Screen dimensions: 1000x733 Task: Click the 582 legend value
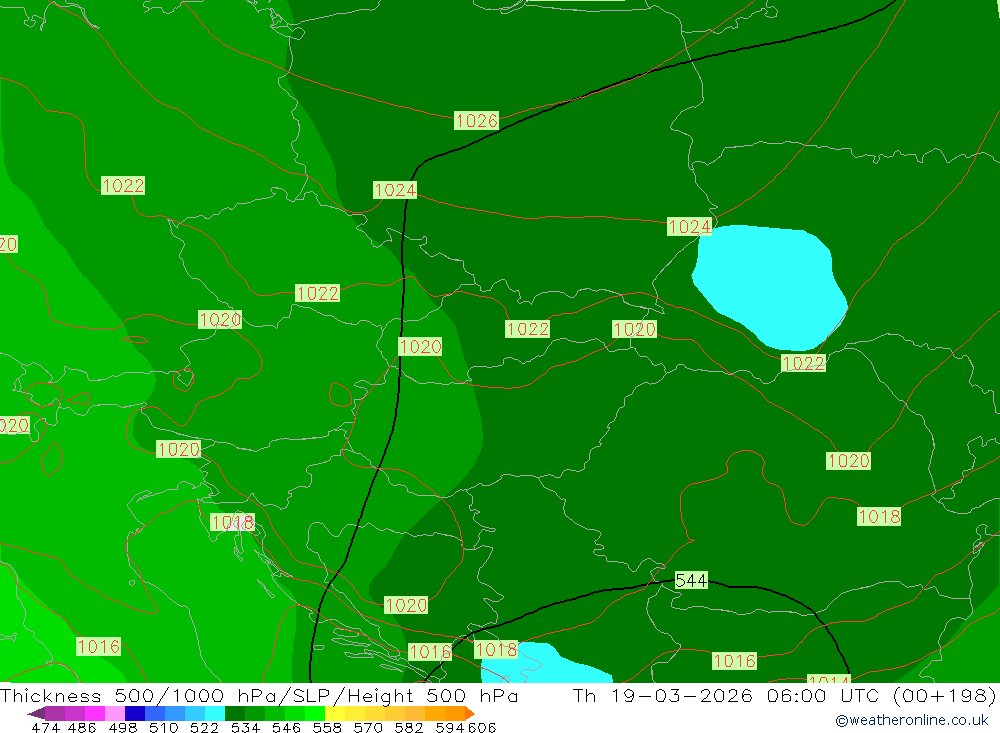tap(408, 727)
